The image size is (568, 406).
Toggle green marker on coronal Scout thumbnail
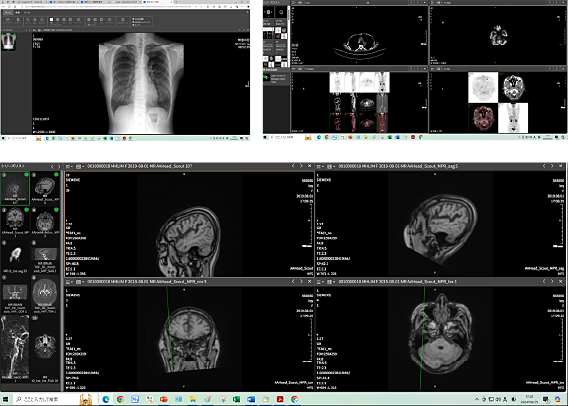pos(26,210)
